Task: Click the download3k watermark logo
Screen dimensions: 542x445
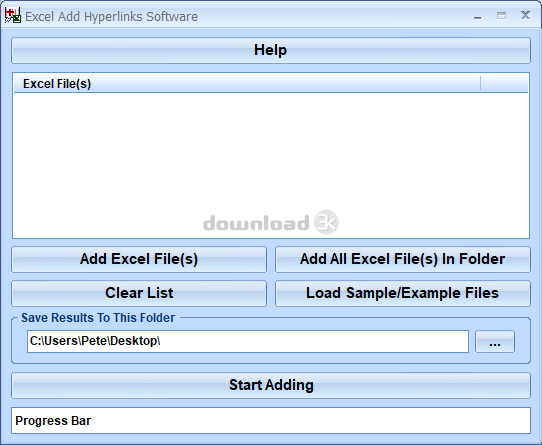Action: pos(271,222)
